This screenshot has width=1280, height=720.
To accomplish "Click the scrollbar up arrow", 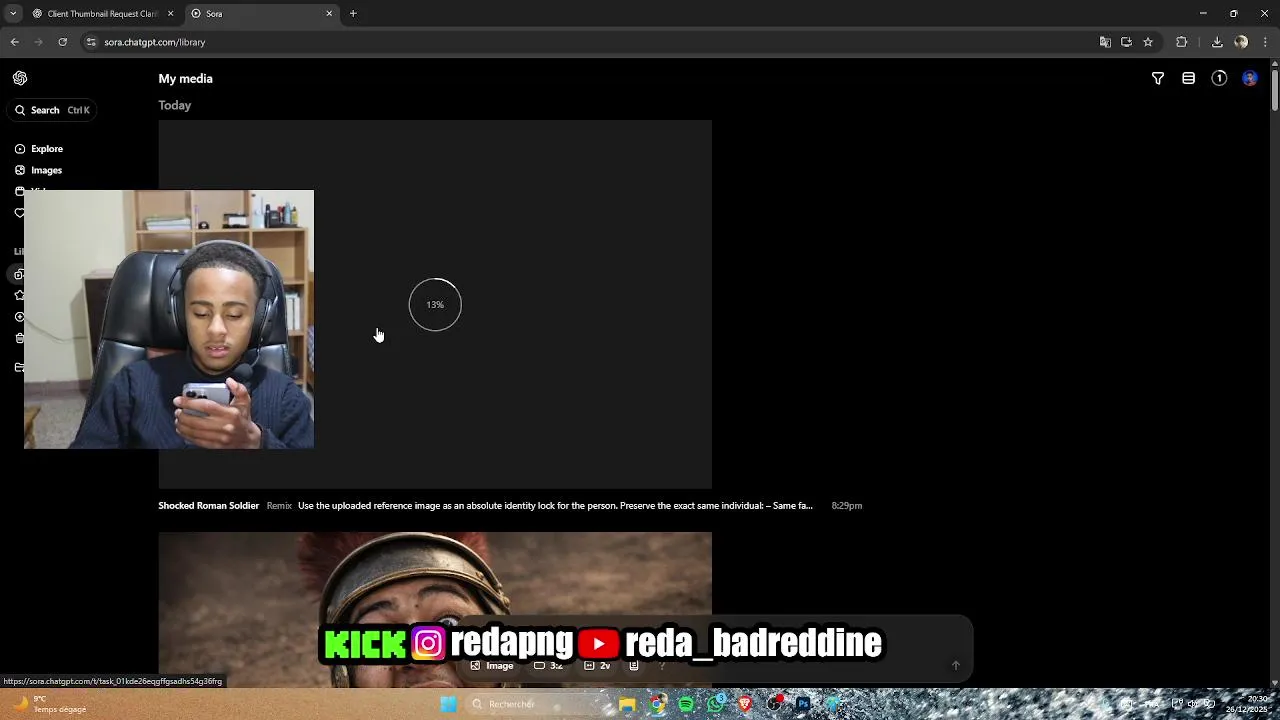I will pos(1275,64).
